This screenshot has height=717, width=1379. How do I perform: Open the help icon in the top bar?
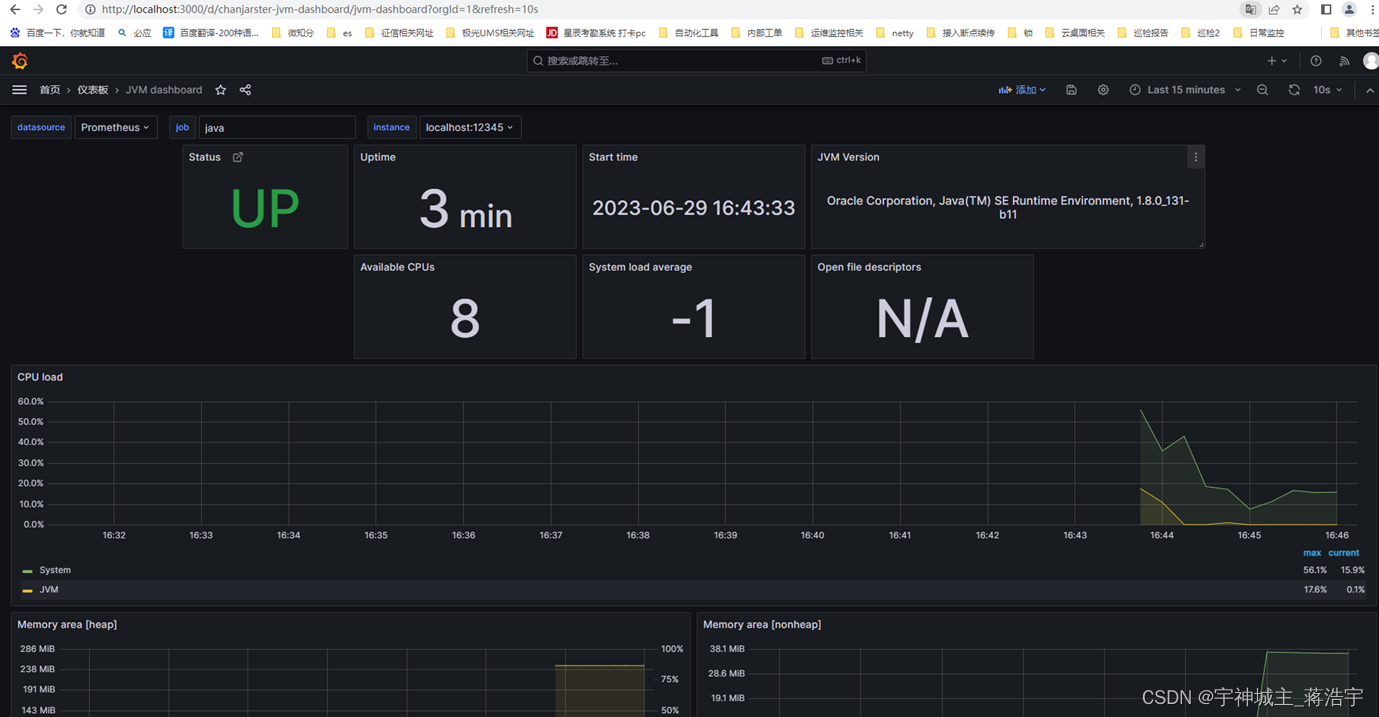(x=1315, y=60)
